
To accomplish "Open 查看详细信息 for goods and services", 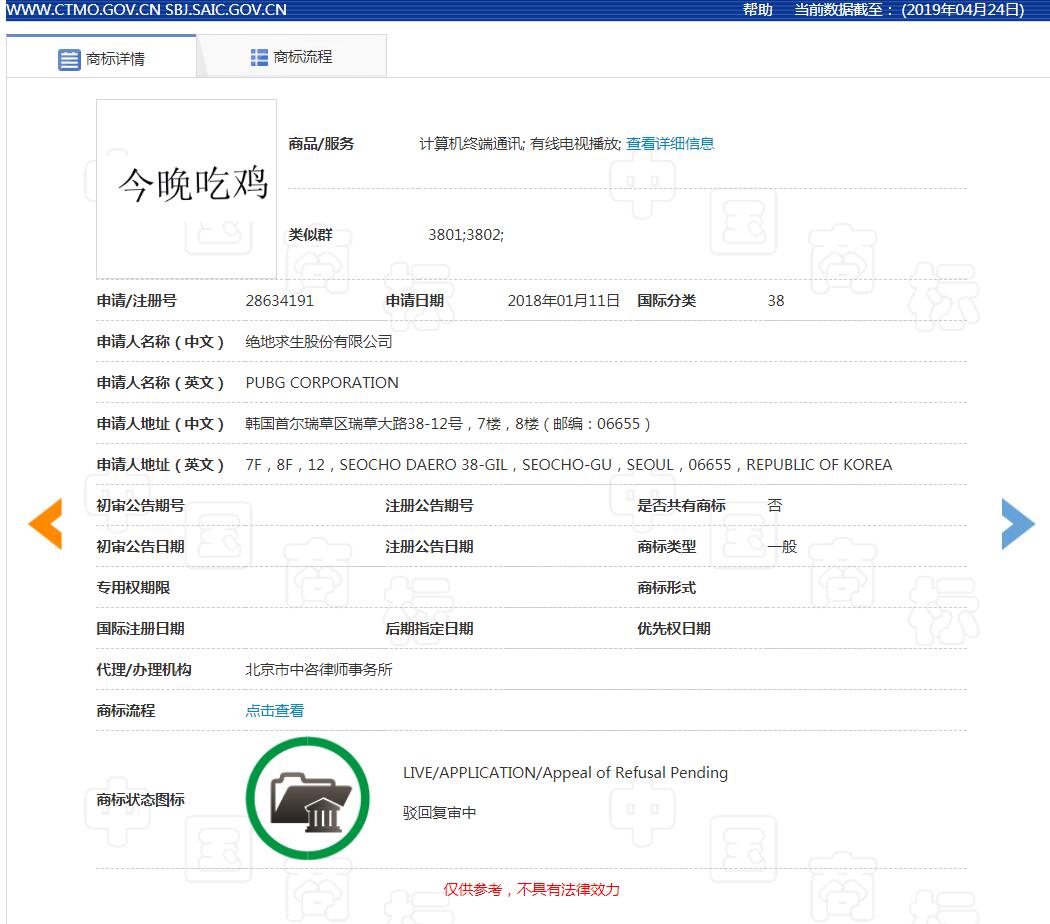I will tap(670, 143).
